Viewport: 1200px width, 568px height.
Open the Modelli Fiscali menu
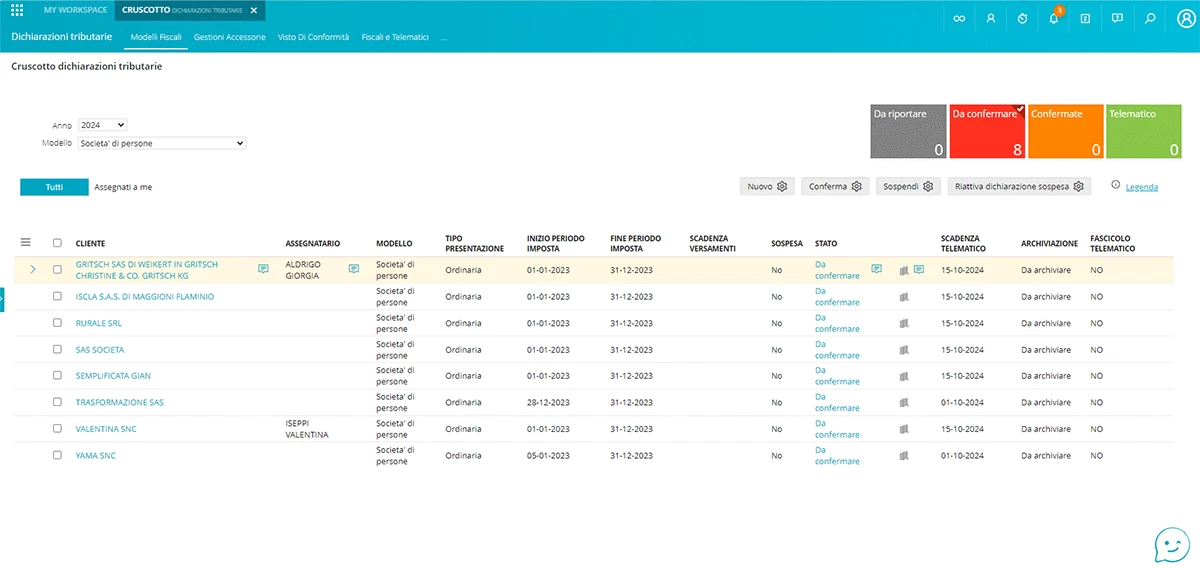point(156,37)
